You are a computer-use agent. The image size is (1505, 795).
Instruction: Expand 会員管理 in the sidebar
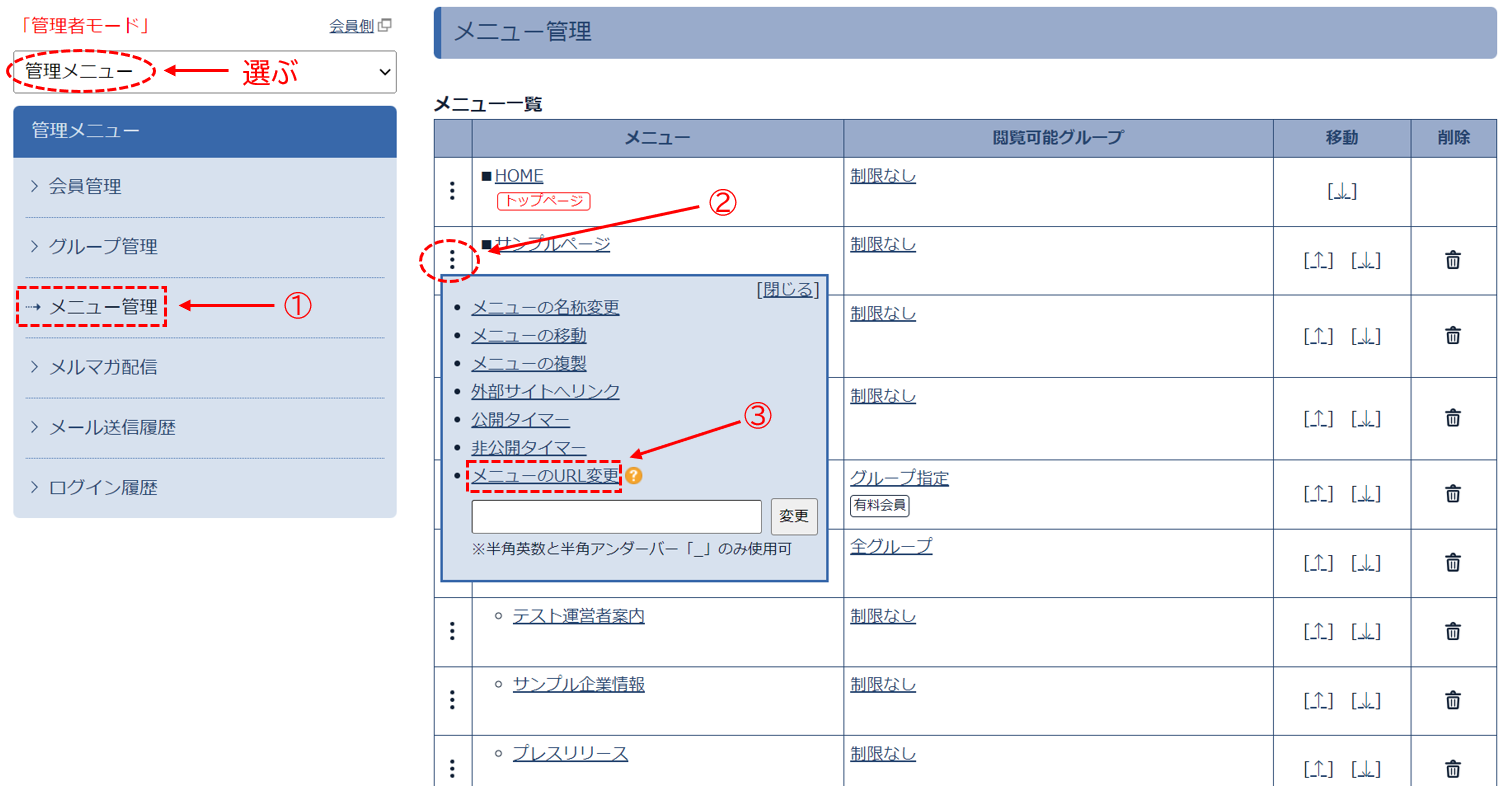[x=205, y=187]
